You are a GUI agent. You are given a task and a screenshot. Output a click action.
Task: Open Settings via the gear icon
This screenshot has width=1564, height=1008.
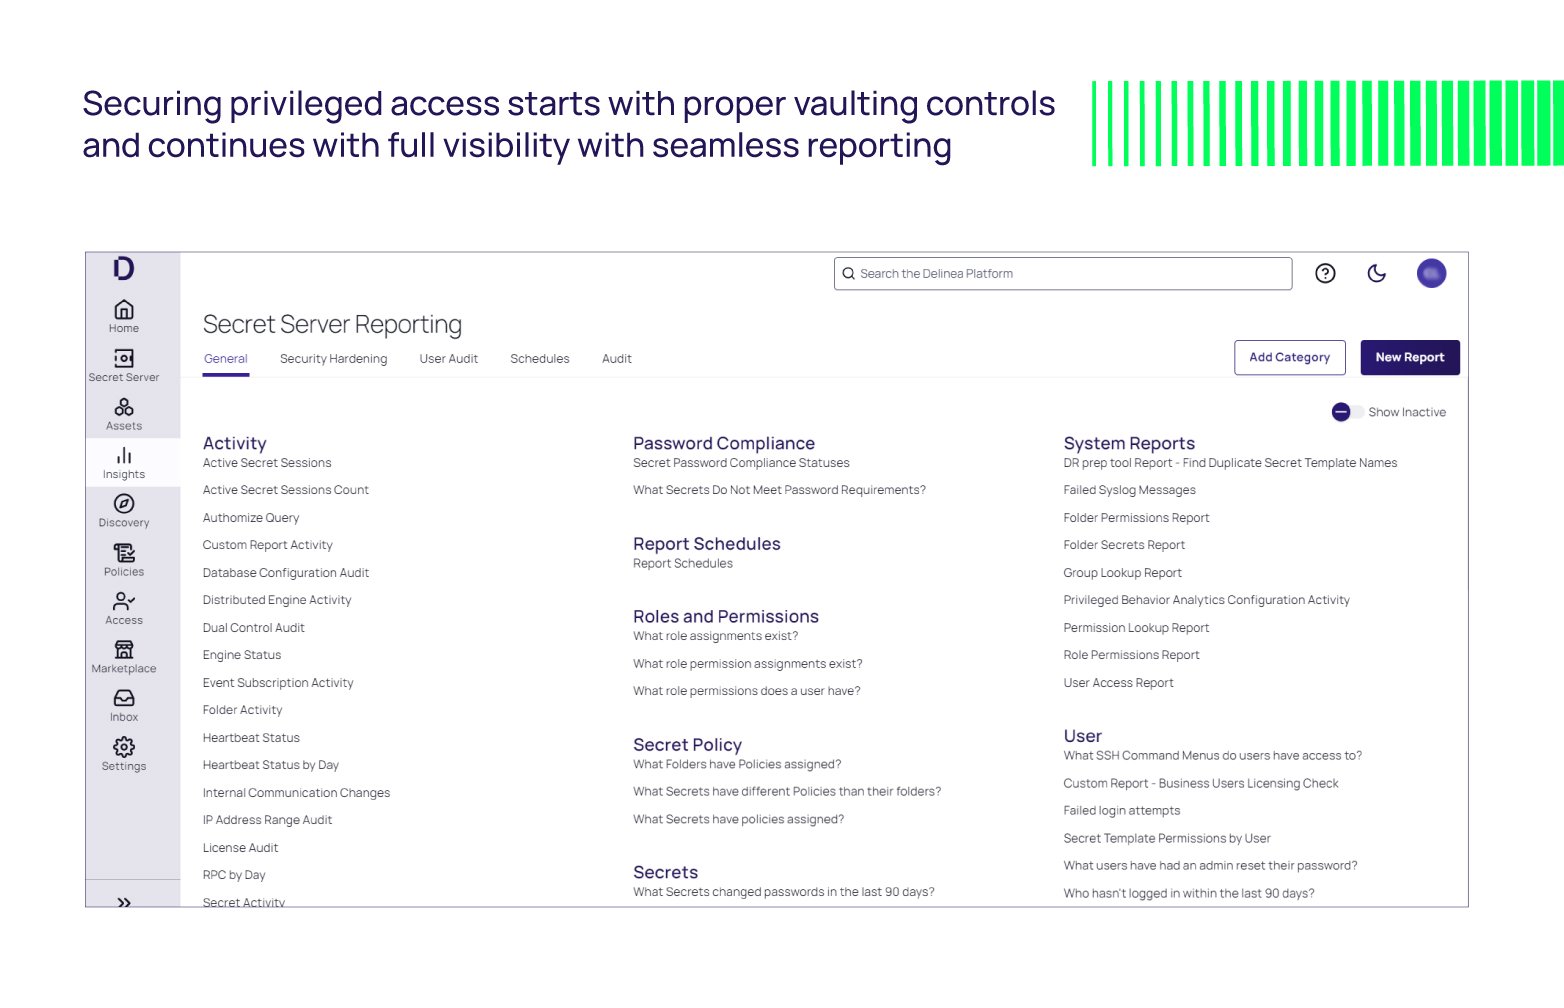123,752
